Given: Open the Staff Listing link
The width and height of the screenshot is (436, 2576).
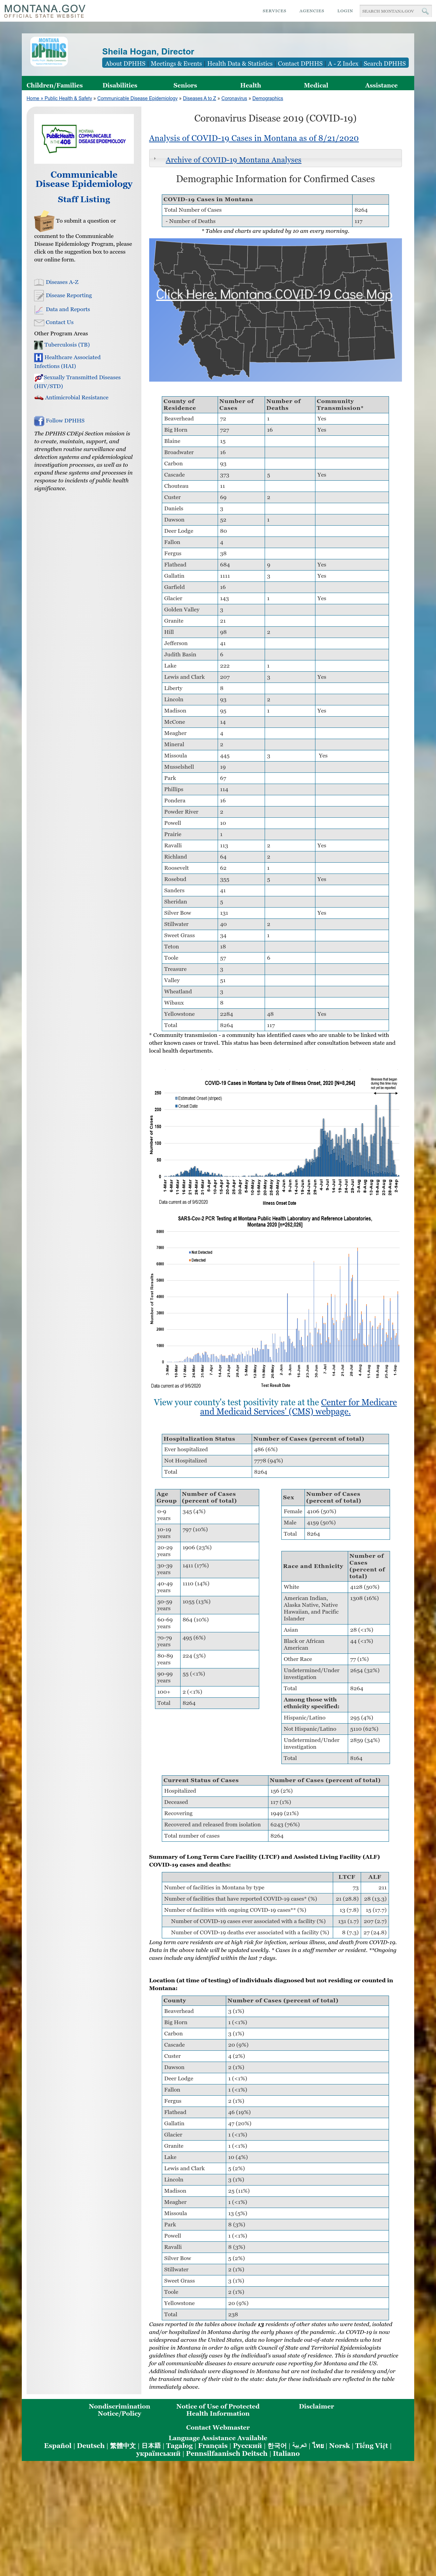Looking at the screenshot, I should tap(84, 199).
